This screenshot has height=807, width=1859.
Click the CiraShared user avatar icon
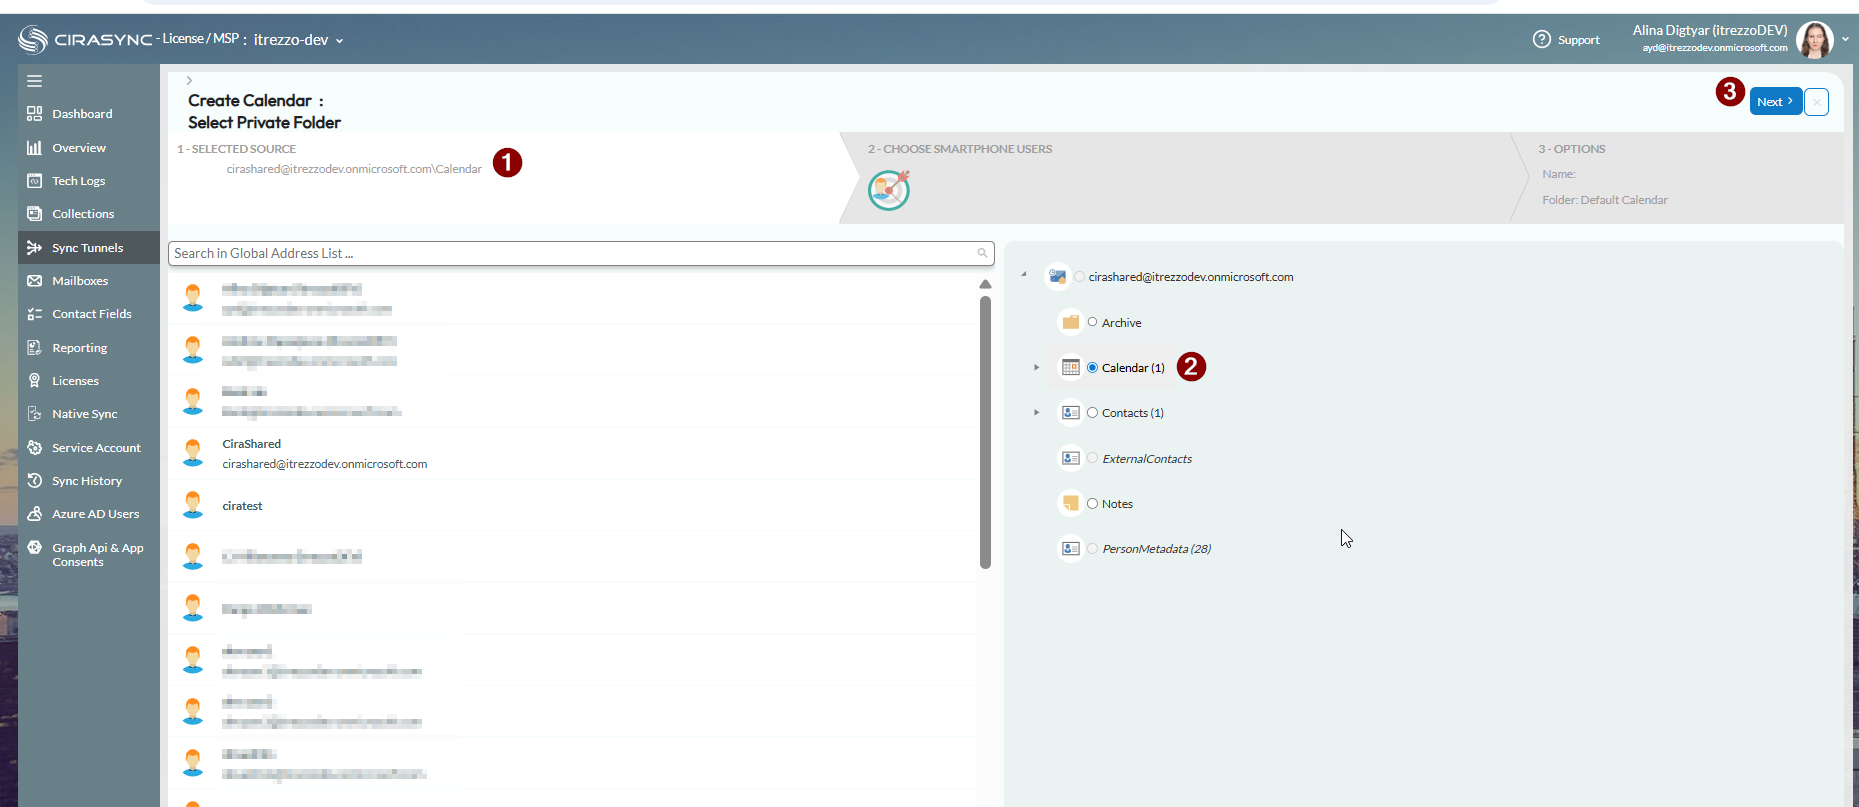(193, 452)
